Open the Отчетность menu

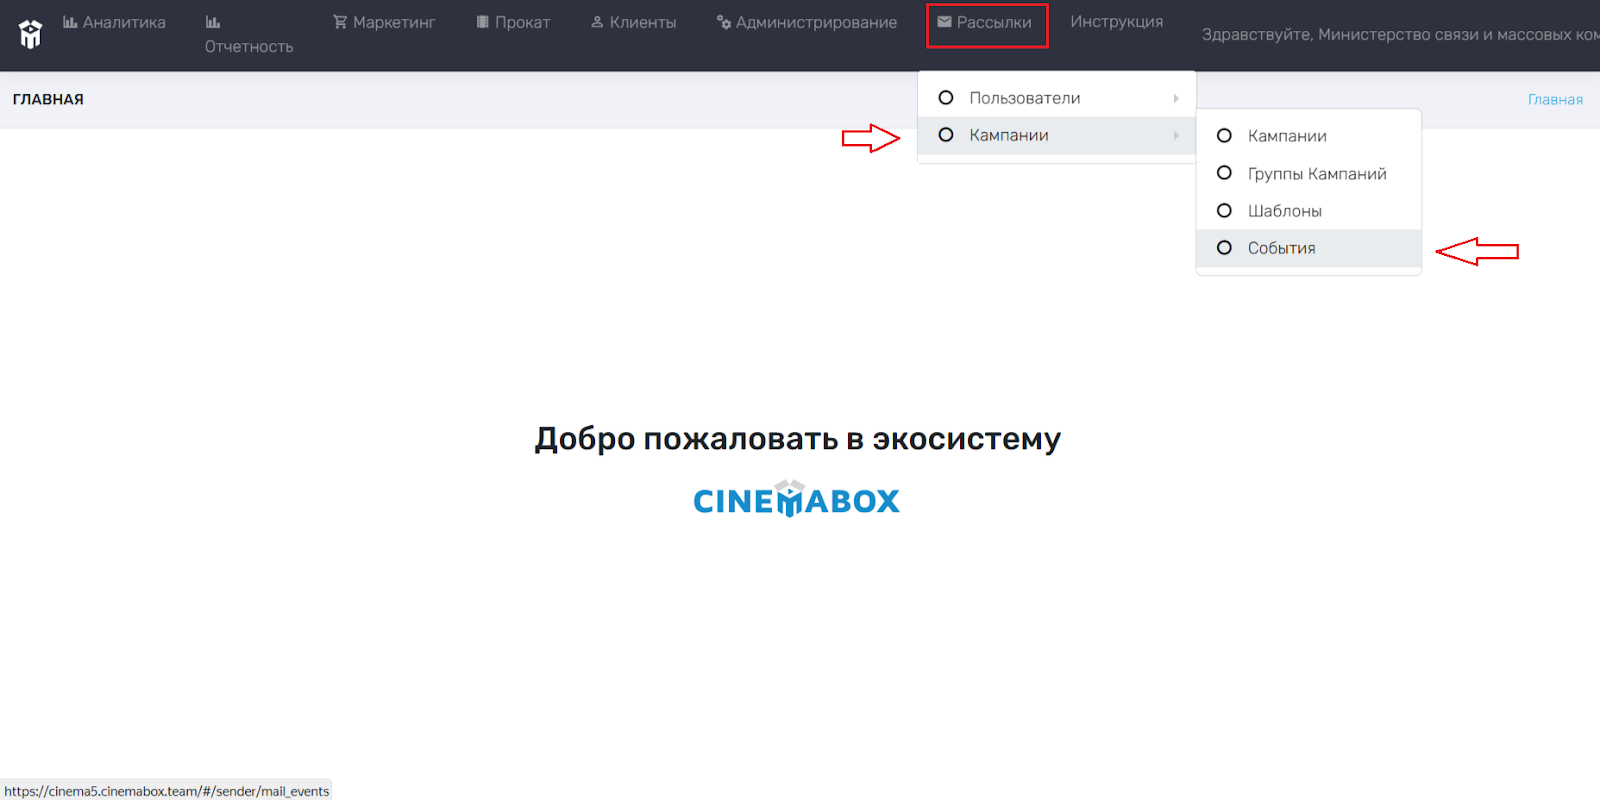pyautogui.click(x=249, y=35)
